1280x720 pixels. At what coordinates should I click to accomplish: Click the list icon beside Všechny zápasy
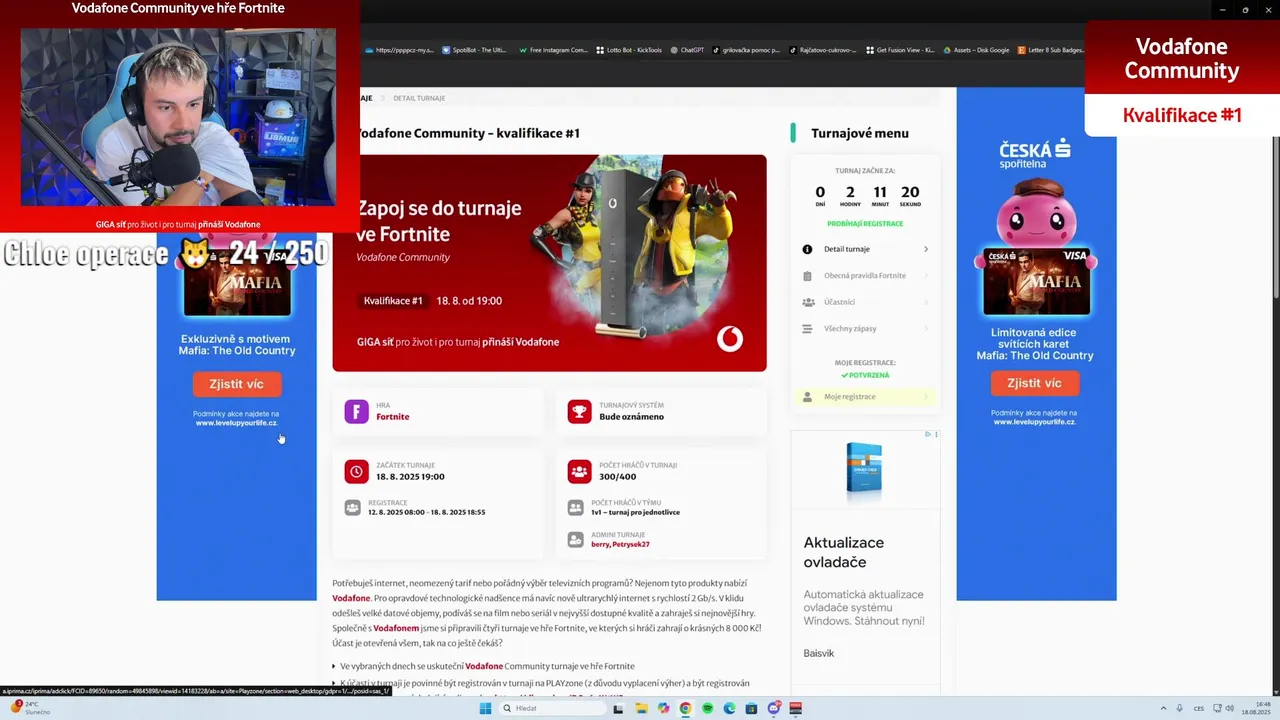pos(807,328)
